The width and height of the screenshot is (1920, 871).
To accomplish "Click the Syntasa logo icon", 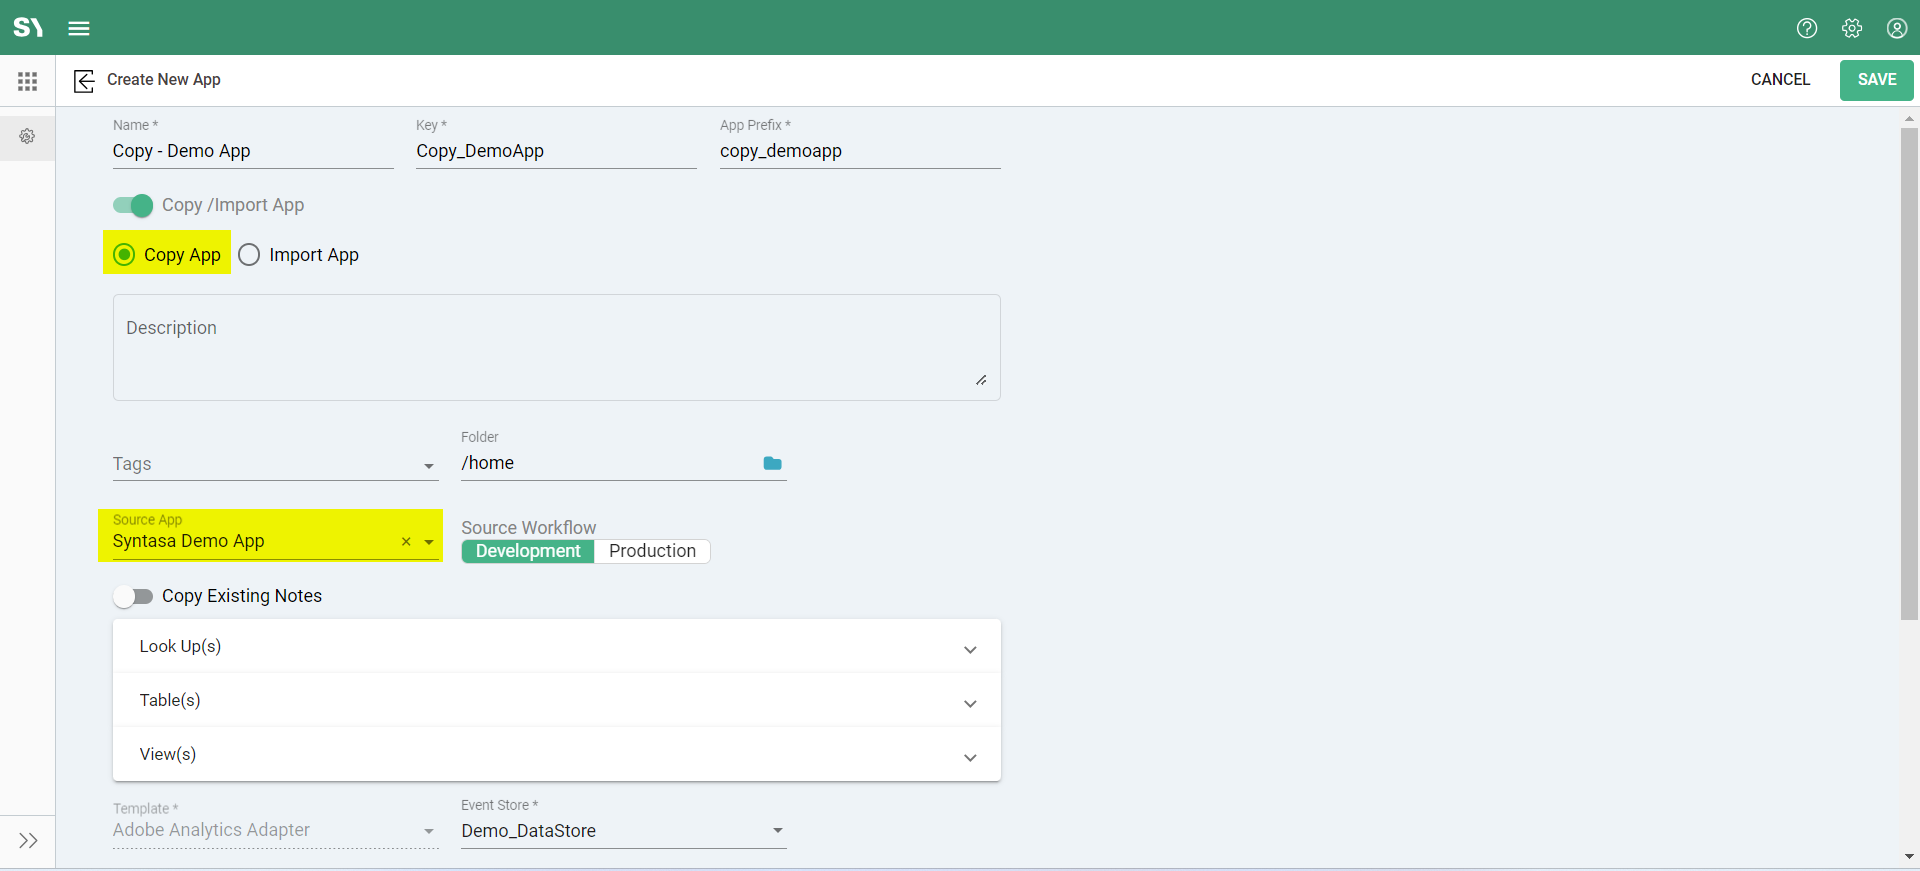I will [x=28, y=27].
